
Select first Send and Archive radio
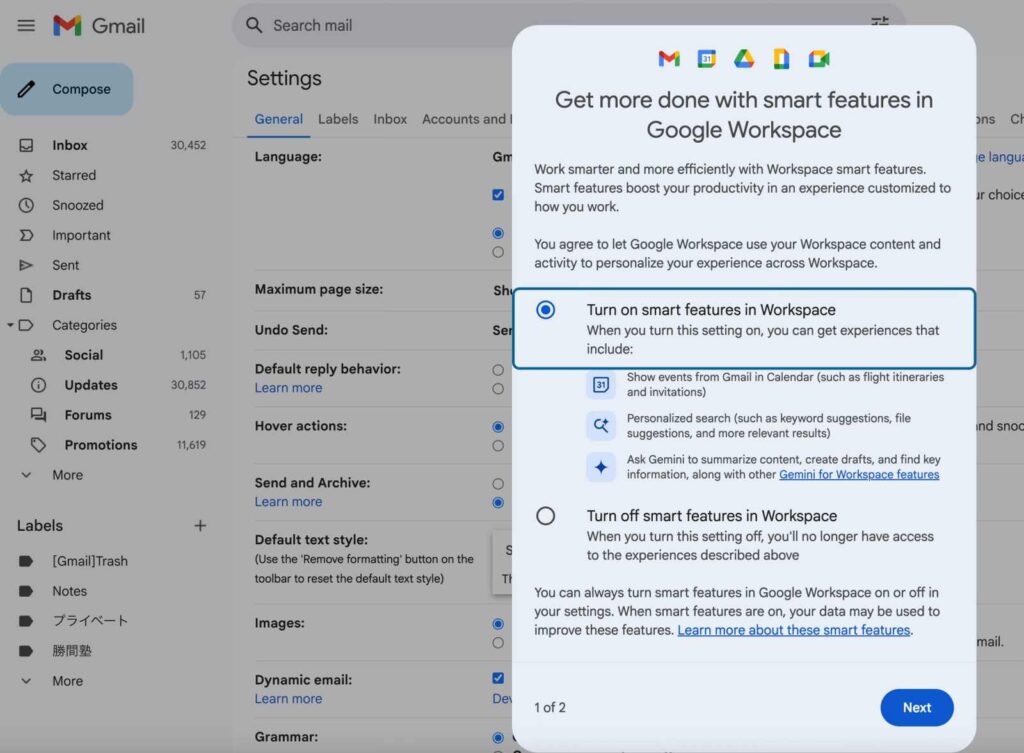pos(498,484)
